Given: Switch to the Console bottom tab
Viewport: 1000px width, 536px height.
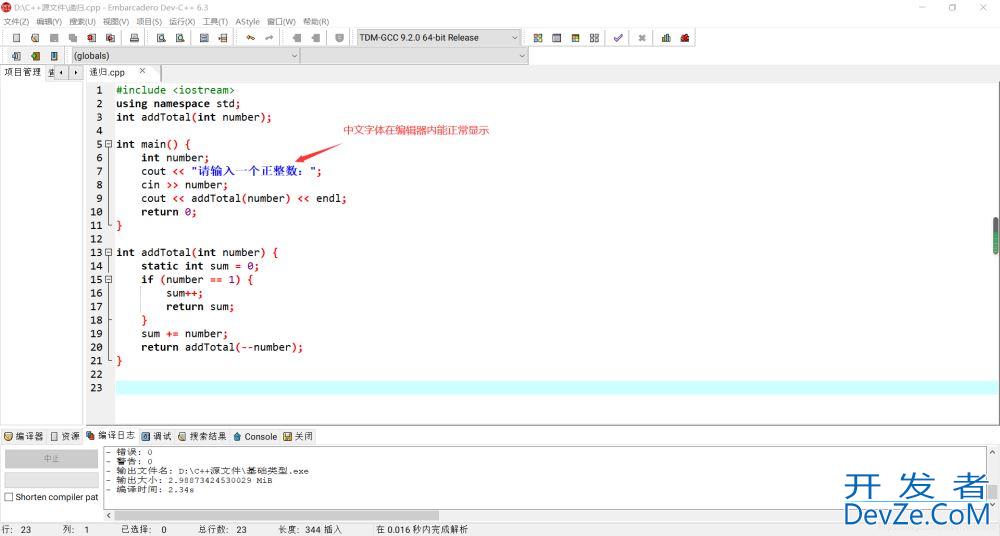Looking at the screenshot, I should pyautogui.click(x=255, y=436).
